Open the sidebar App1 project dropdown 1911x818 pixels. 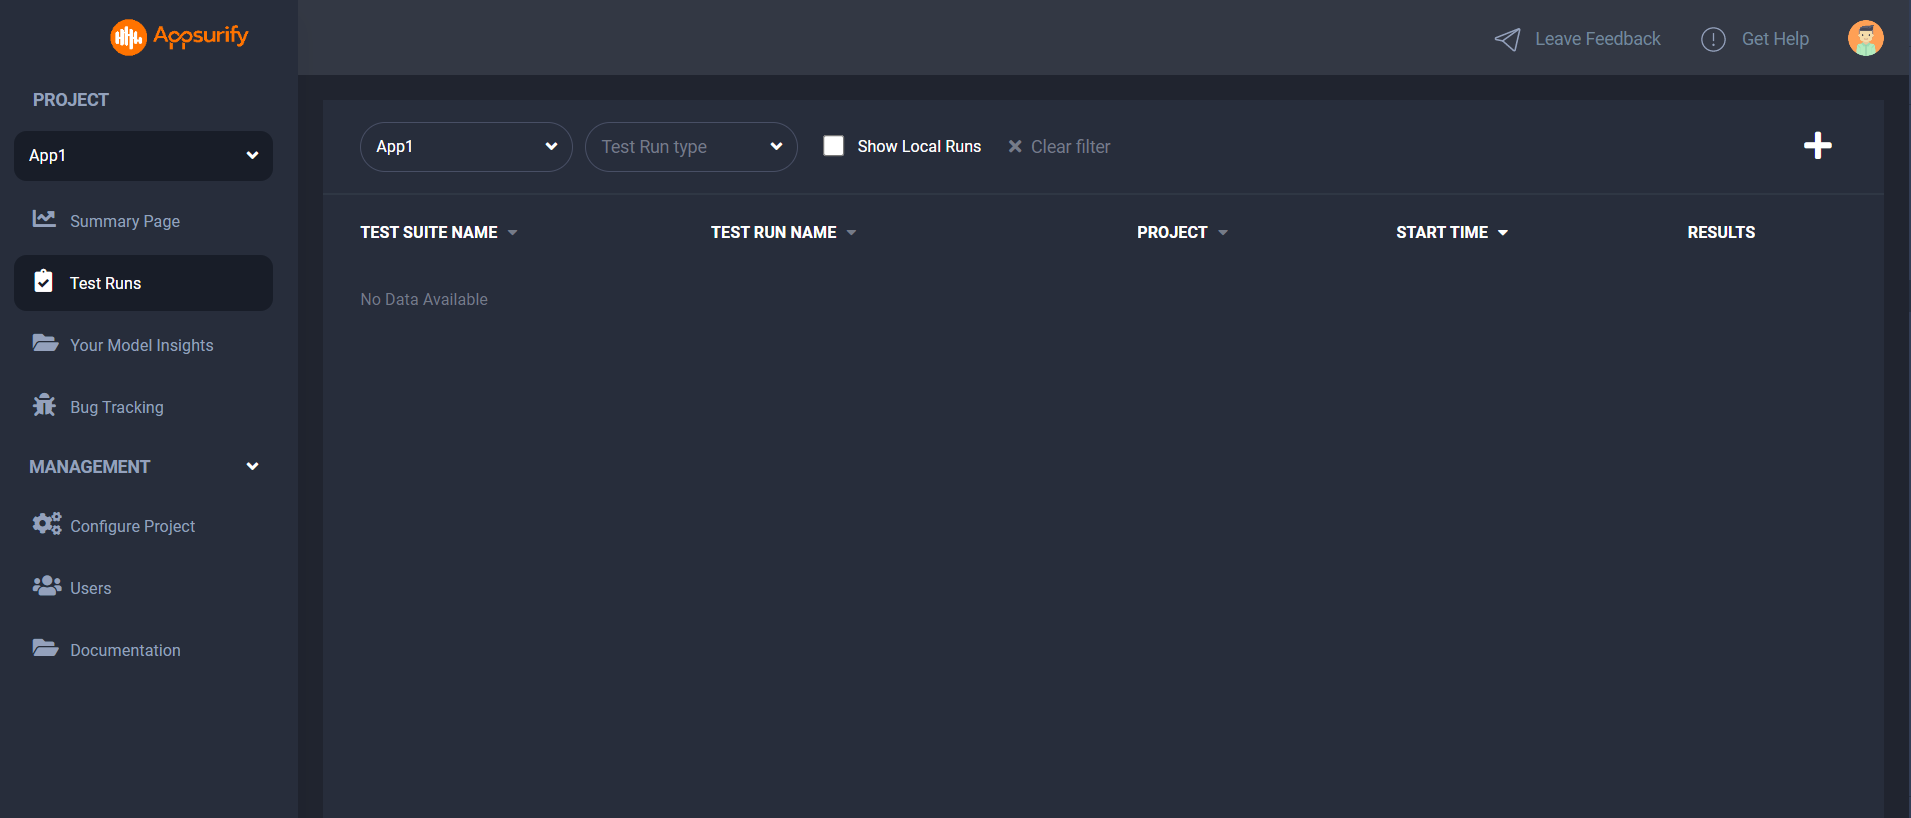[x=143, y=156]
